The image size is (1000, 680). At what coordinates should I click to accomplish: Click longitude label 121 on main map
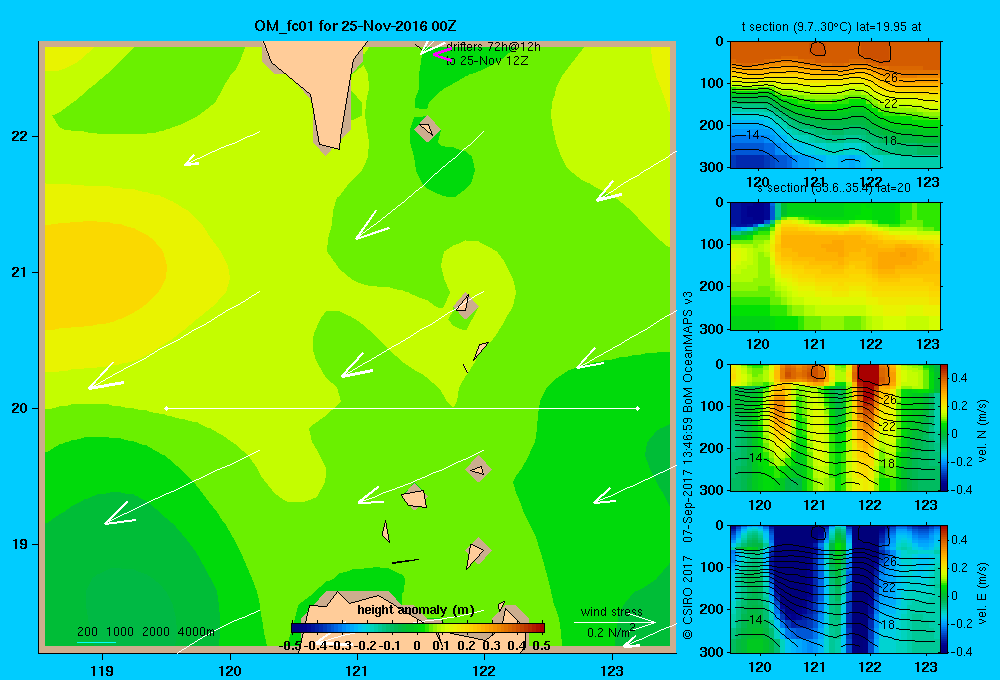pos(357,671)
